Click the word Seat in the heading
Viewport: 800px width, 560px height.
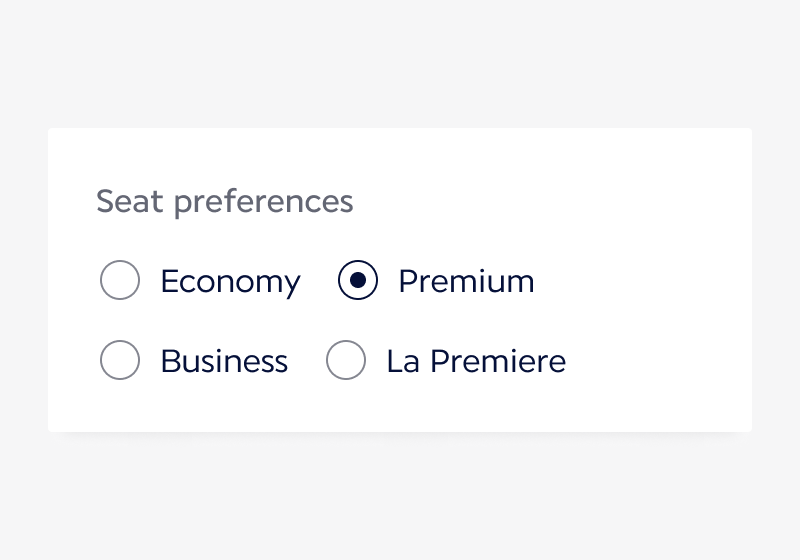coord(130,201)
